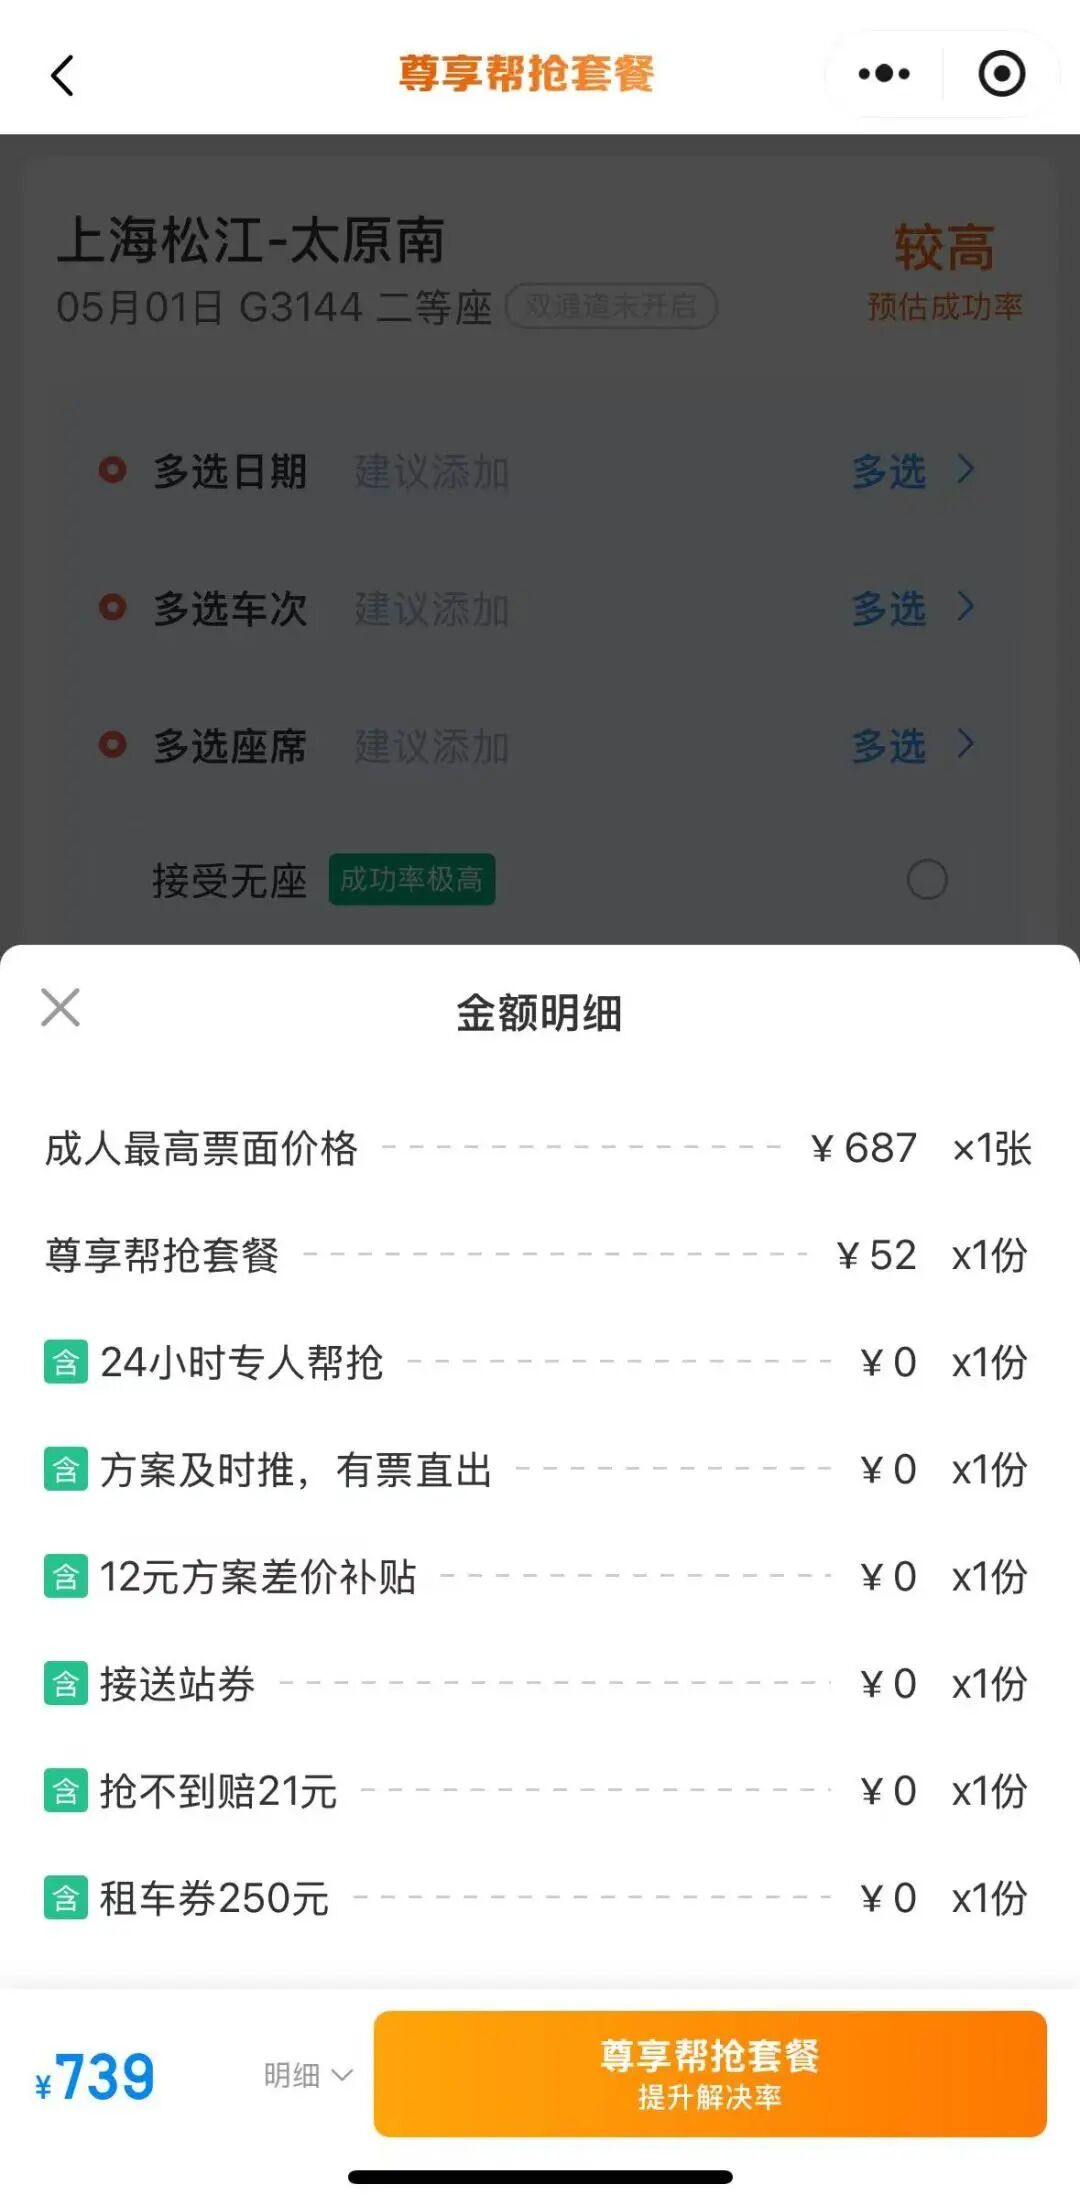
Task: Tap the back arrow in header
Action: 62,75
